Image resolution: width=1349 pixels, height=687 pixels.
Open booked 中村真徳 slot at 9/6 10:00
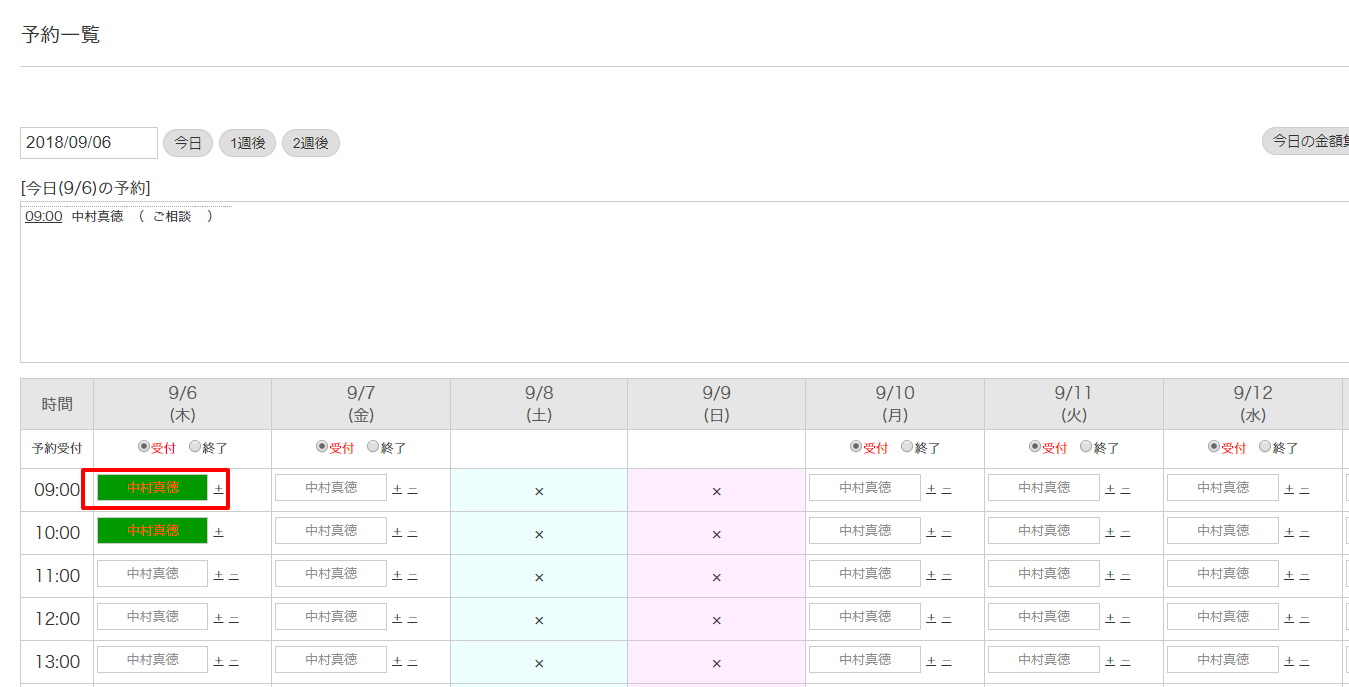tap(153, 531)
